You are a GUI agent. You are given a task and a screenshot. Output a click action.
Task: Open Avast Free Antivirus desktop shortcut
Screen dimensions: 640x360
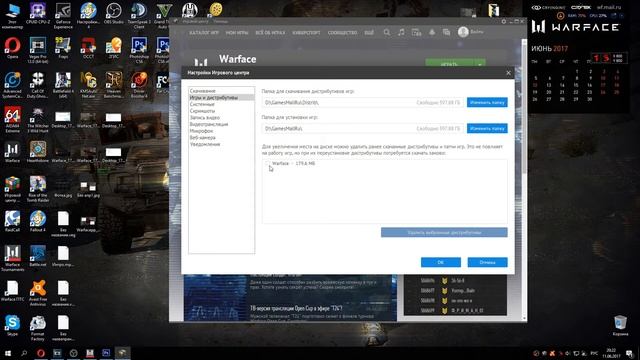[x=38, y=293]
